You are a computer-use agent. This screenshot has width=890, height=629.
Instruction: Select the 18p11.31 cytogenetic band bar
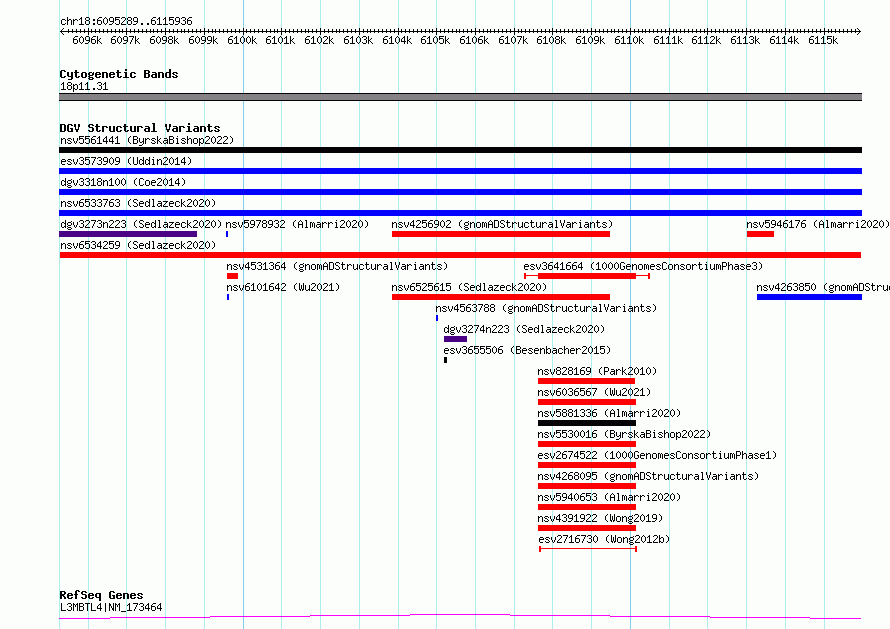click(460, 98)
